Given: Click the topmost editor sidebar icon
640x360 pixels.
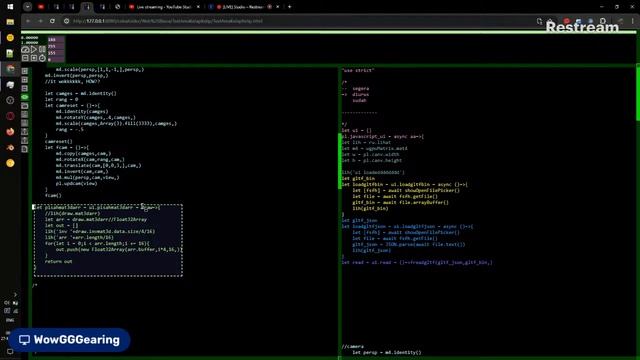Looking at the screenshot, I should (x=25, y=71).
